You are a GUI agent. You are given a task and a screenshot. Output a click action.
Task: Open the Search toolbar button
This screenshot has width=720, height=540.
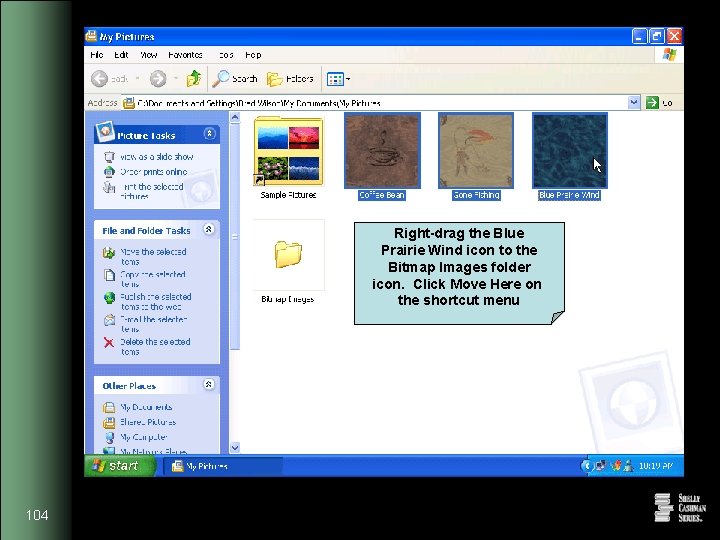tap(235, 79)
